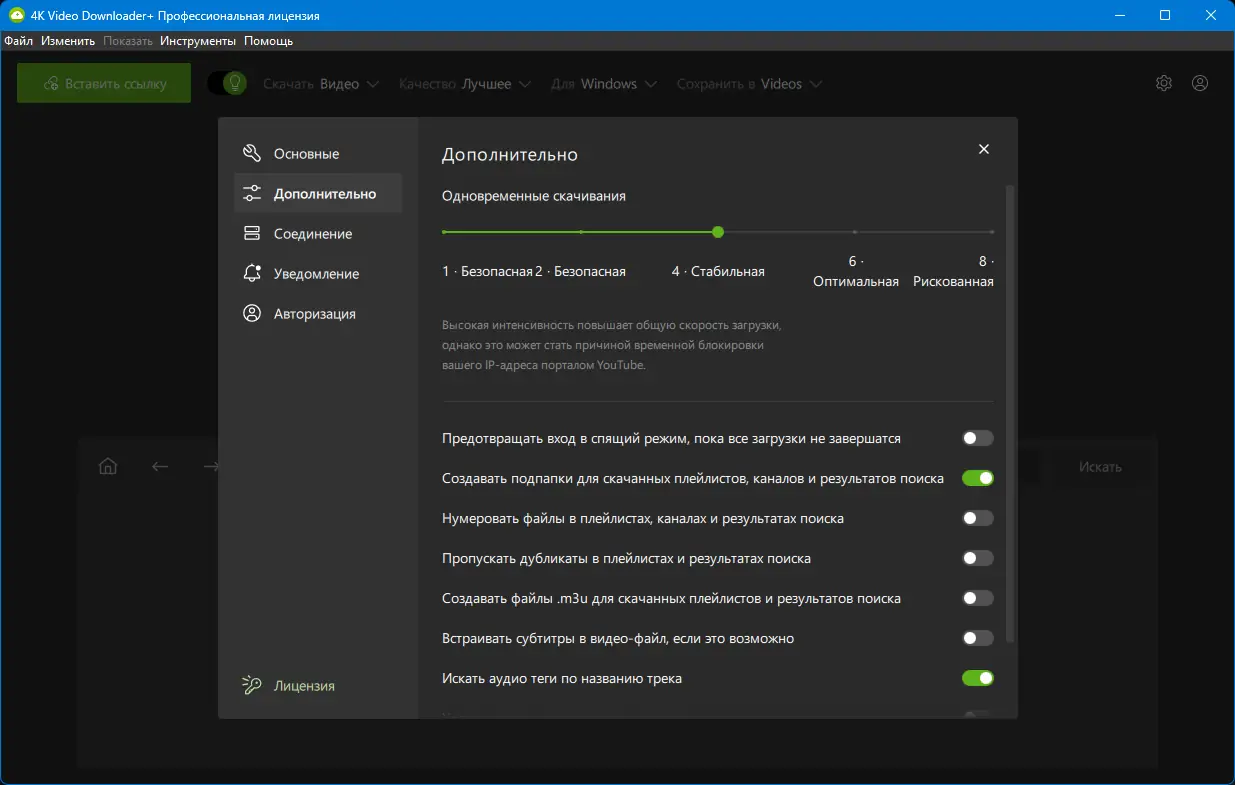The height and width of the screenshot is (785, 1235).
Task: Disable searching audio tags by track name
Action: (978, 678)
